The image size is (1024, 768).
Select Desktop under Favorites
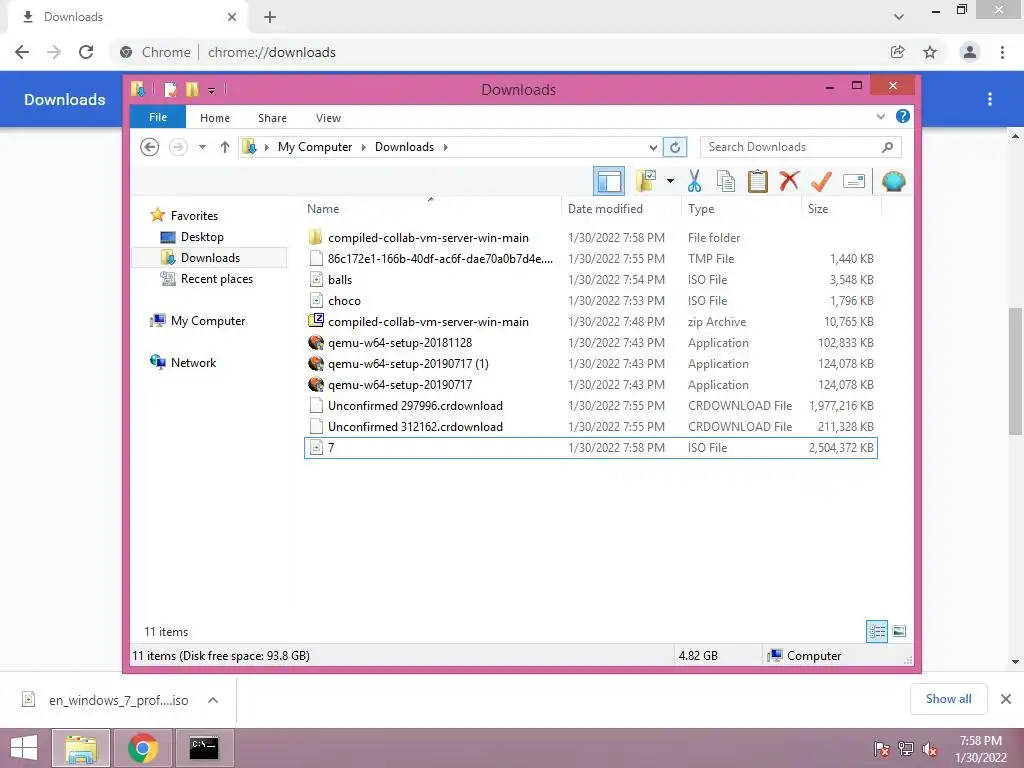click(202, 236)
